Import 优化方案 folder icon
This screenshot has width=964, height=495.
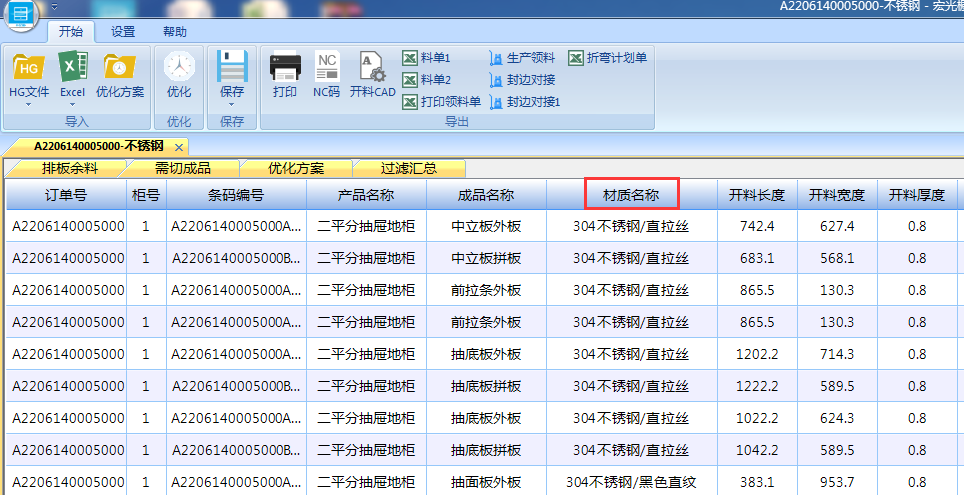(120, 68)
